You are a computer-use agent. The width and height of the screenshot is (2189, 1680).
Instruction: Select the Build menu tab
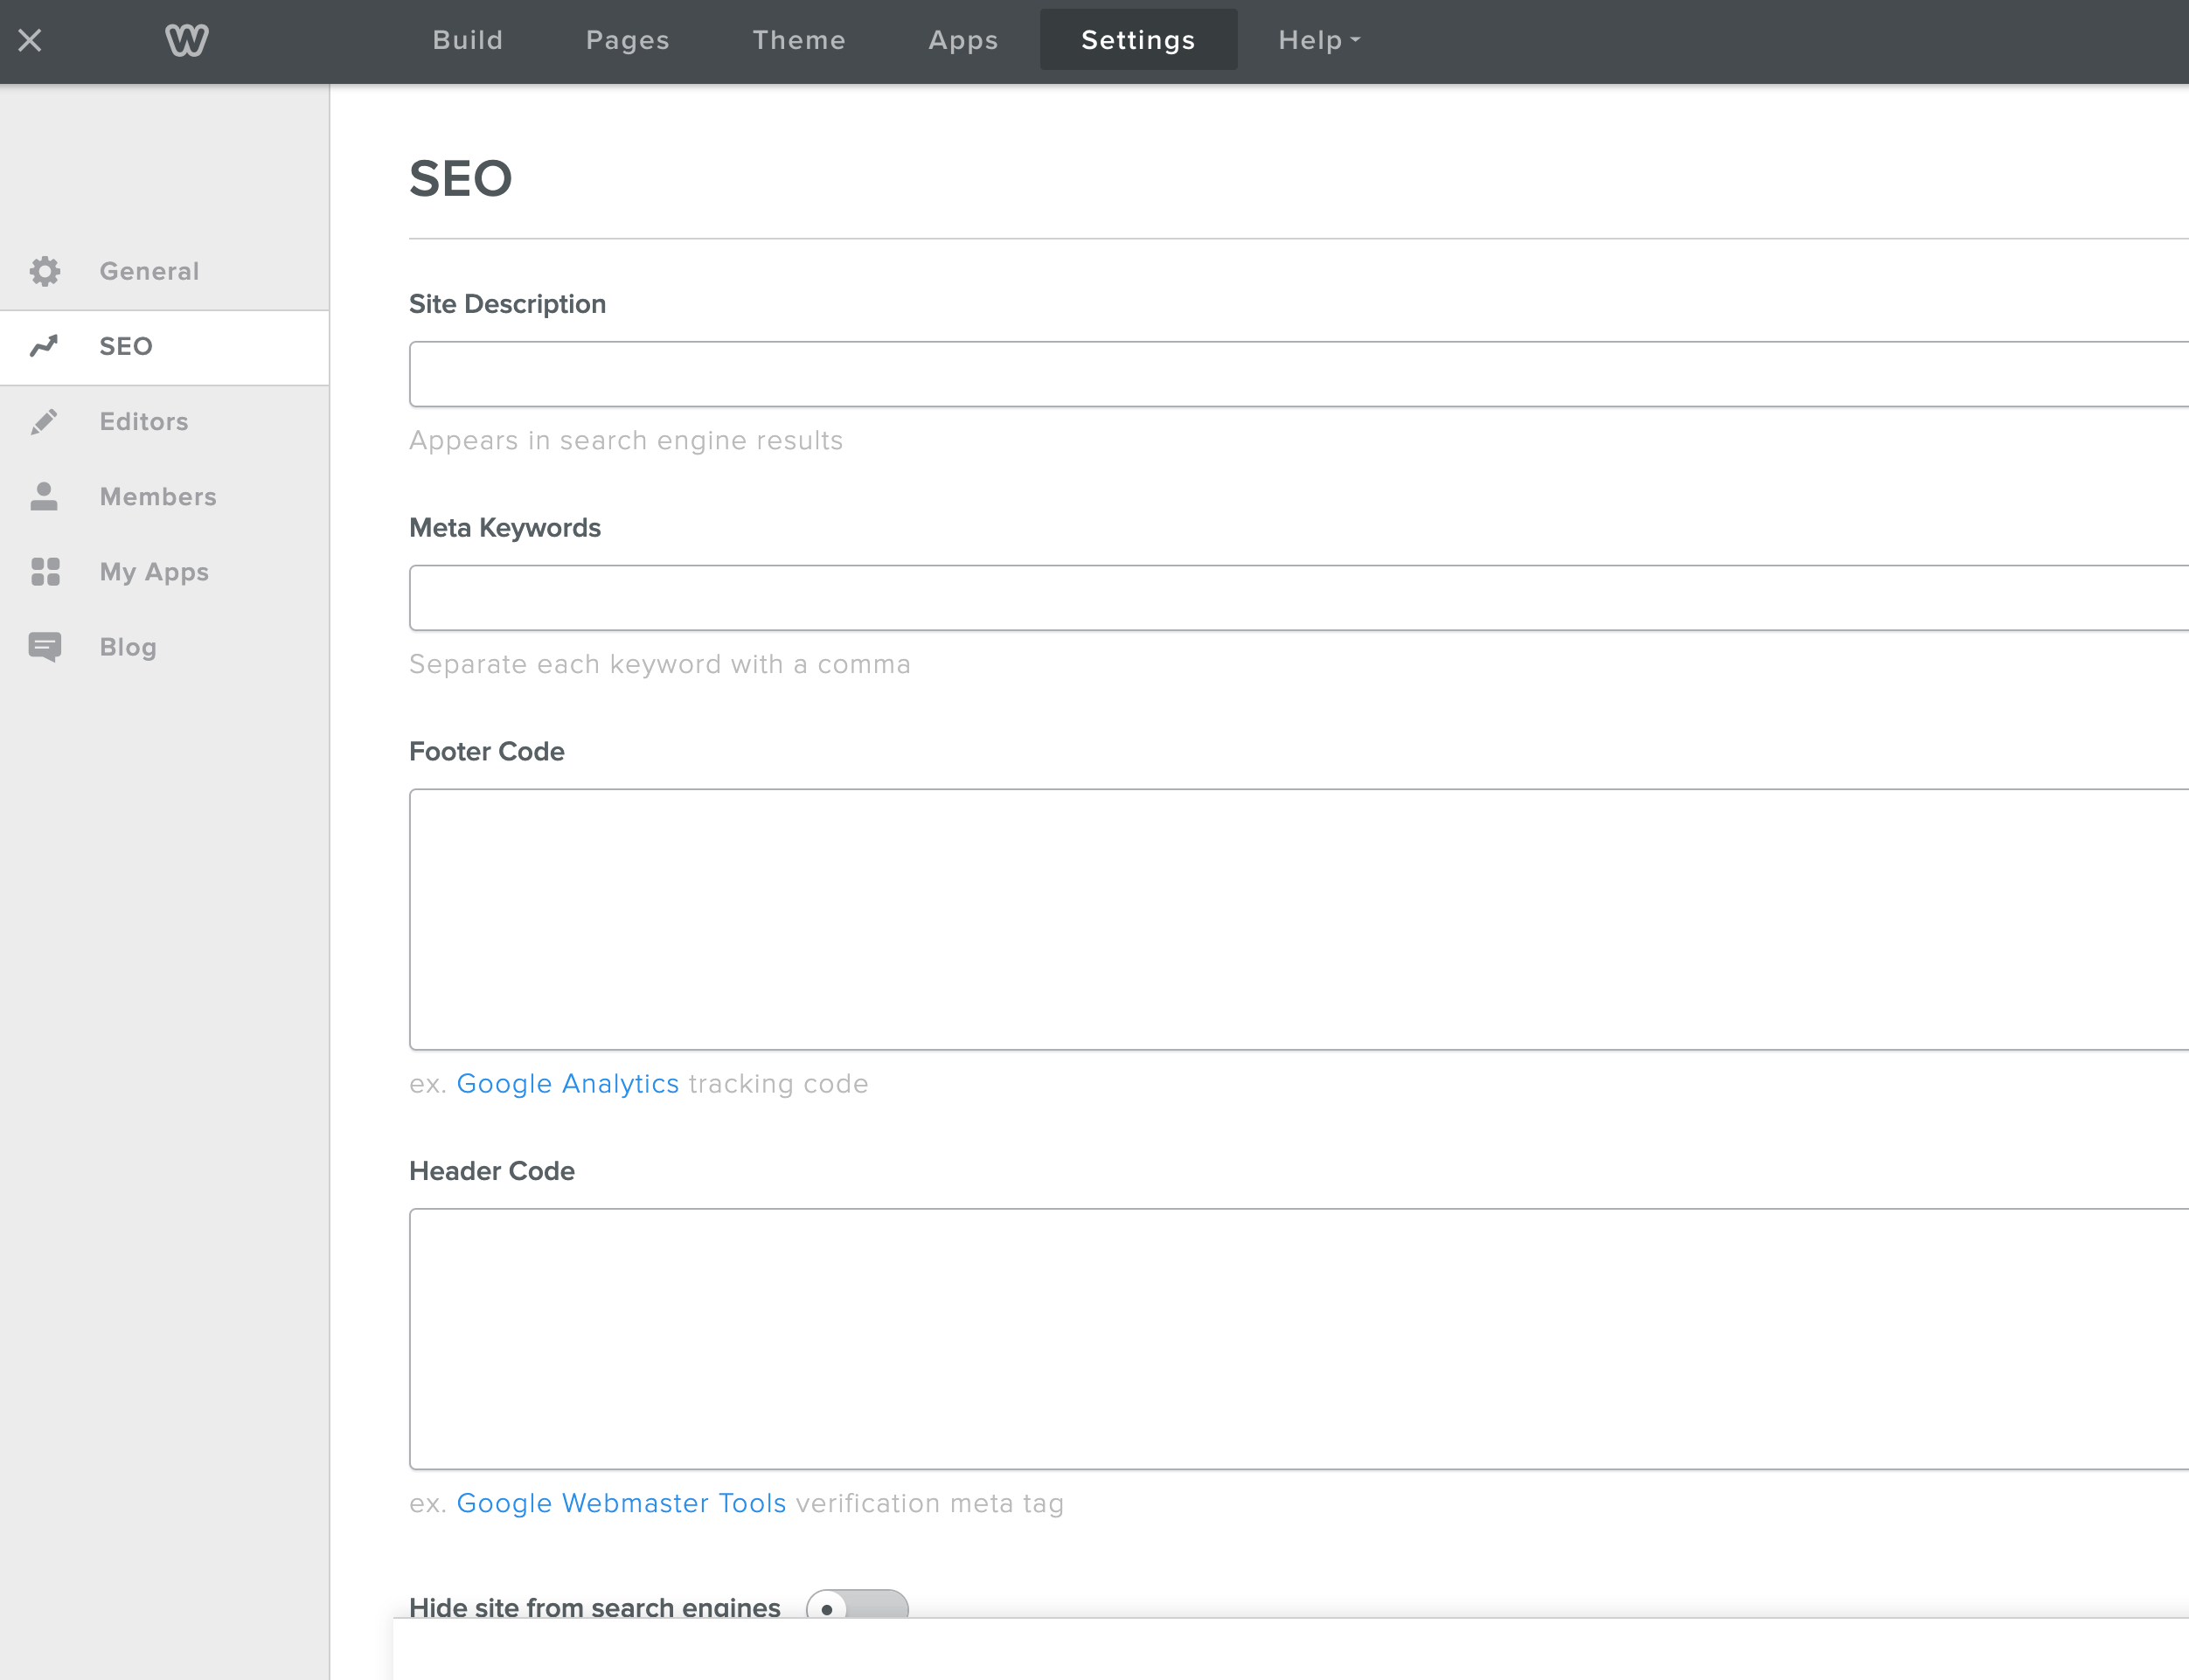click(x=468, y=38)
